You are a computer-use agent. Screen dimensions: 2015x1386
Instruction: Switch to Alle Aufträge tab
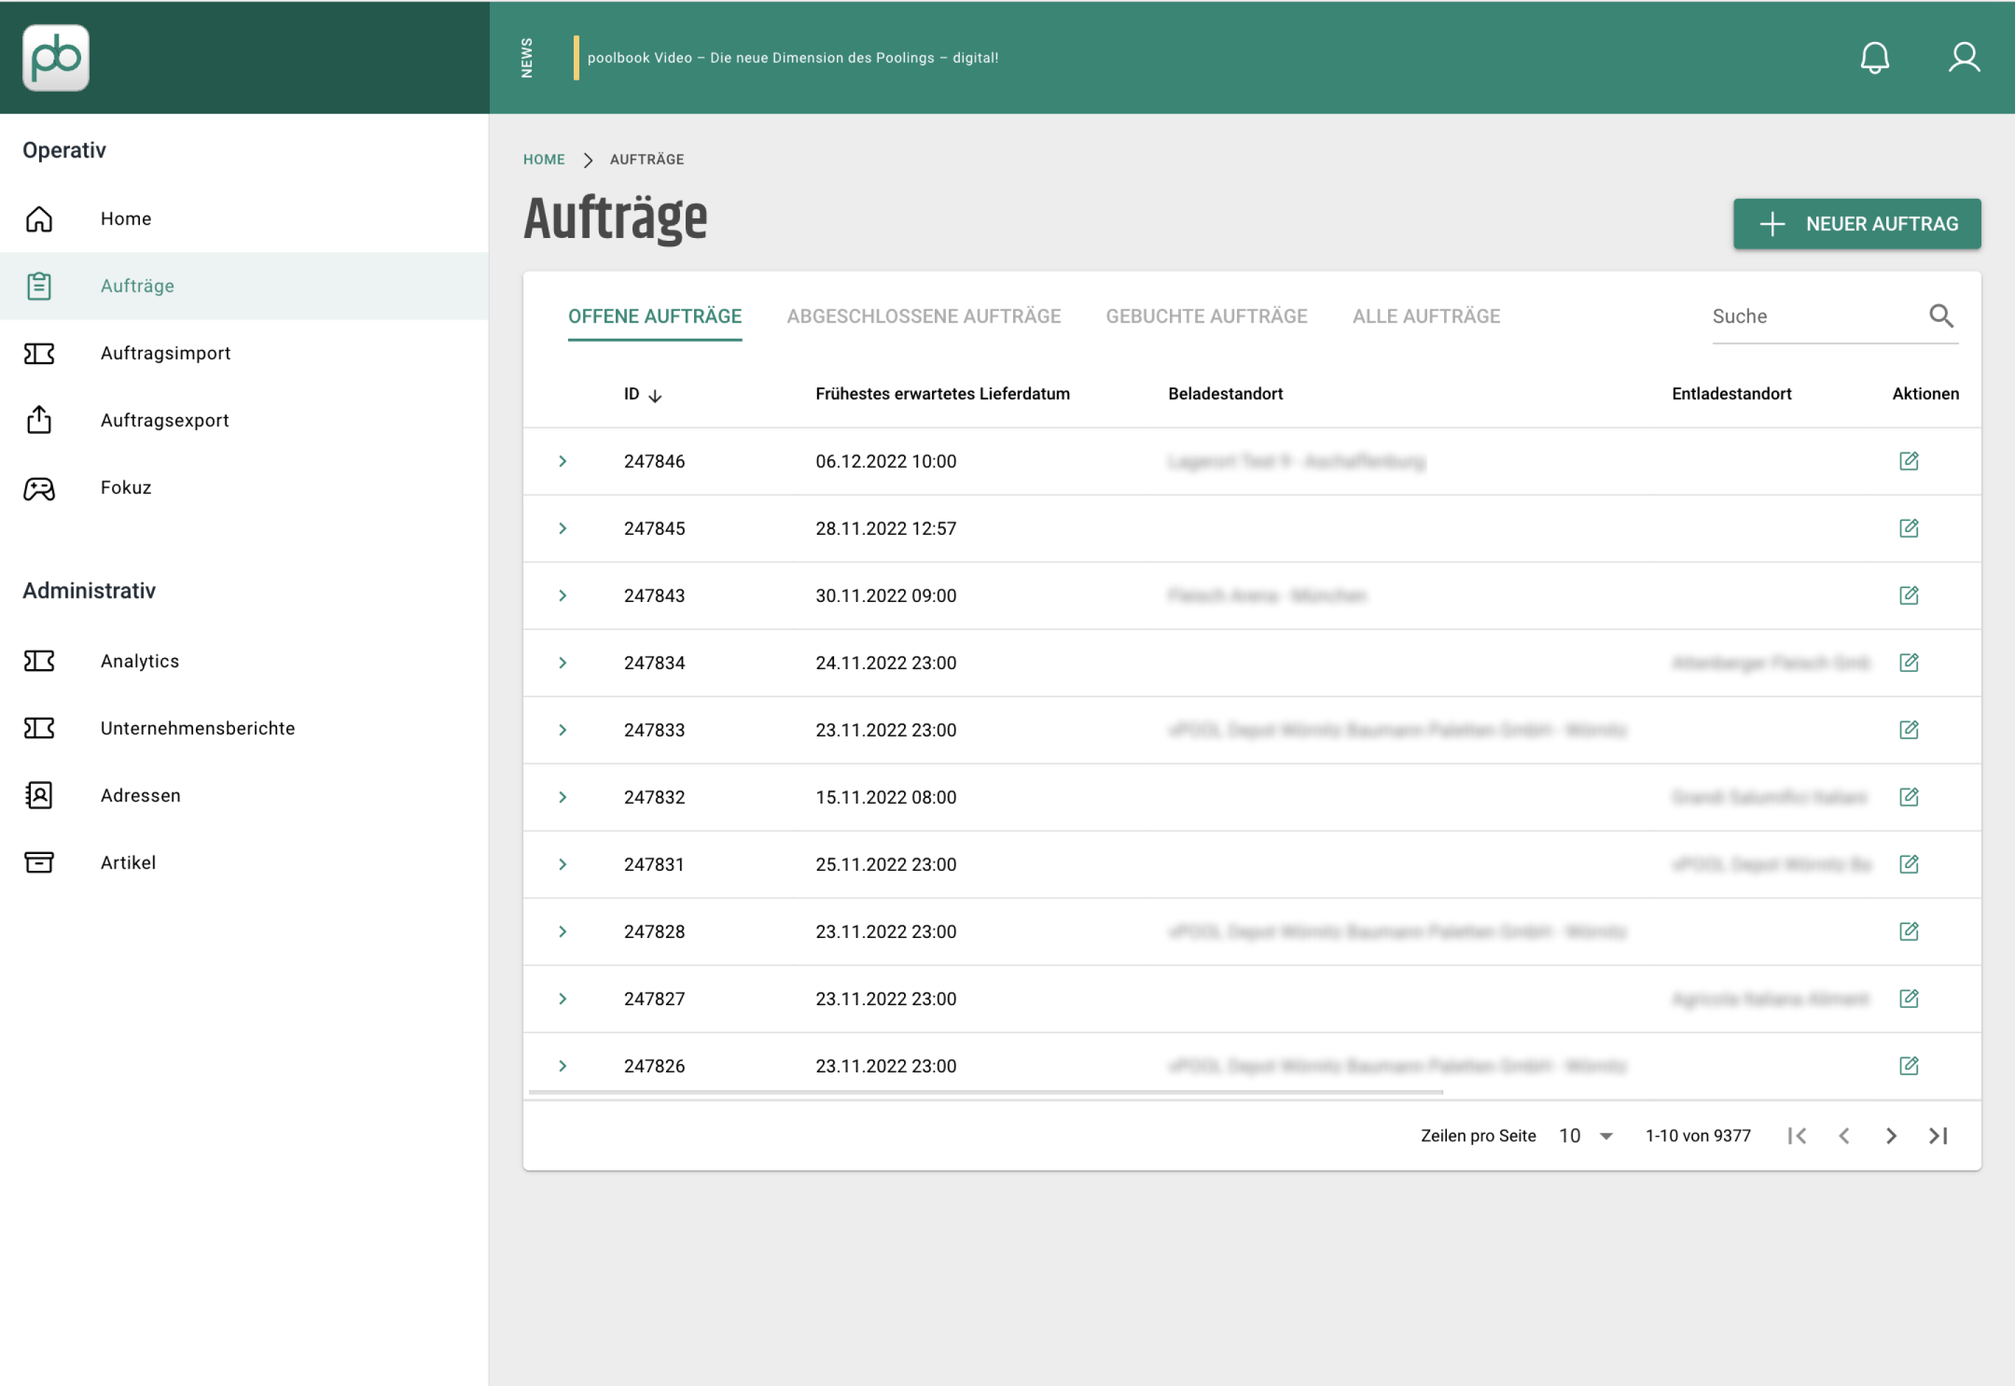[1426, 316]
